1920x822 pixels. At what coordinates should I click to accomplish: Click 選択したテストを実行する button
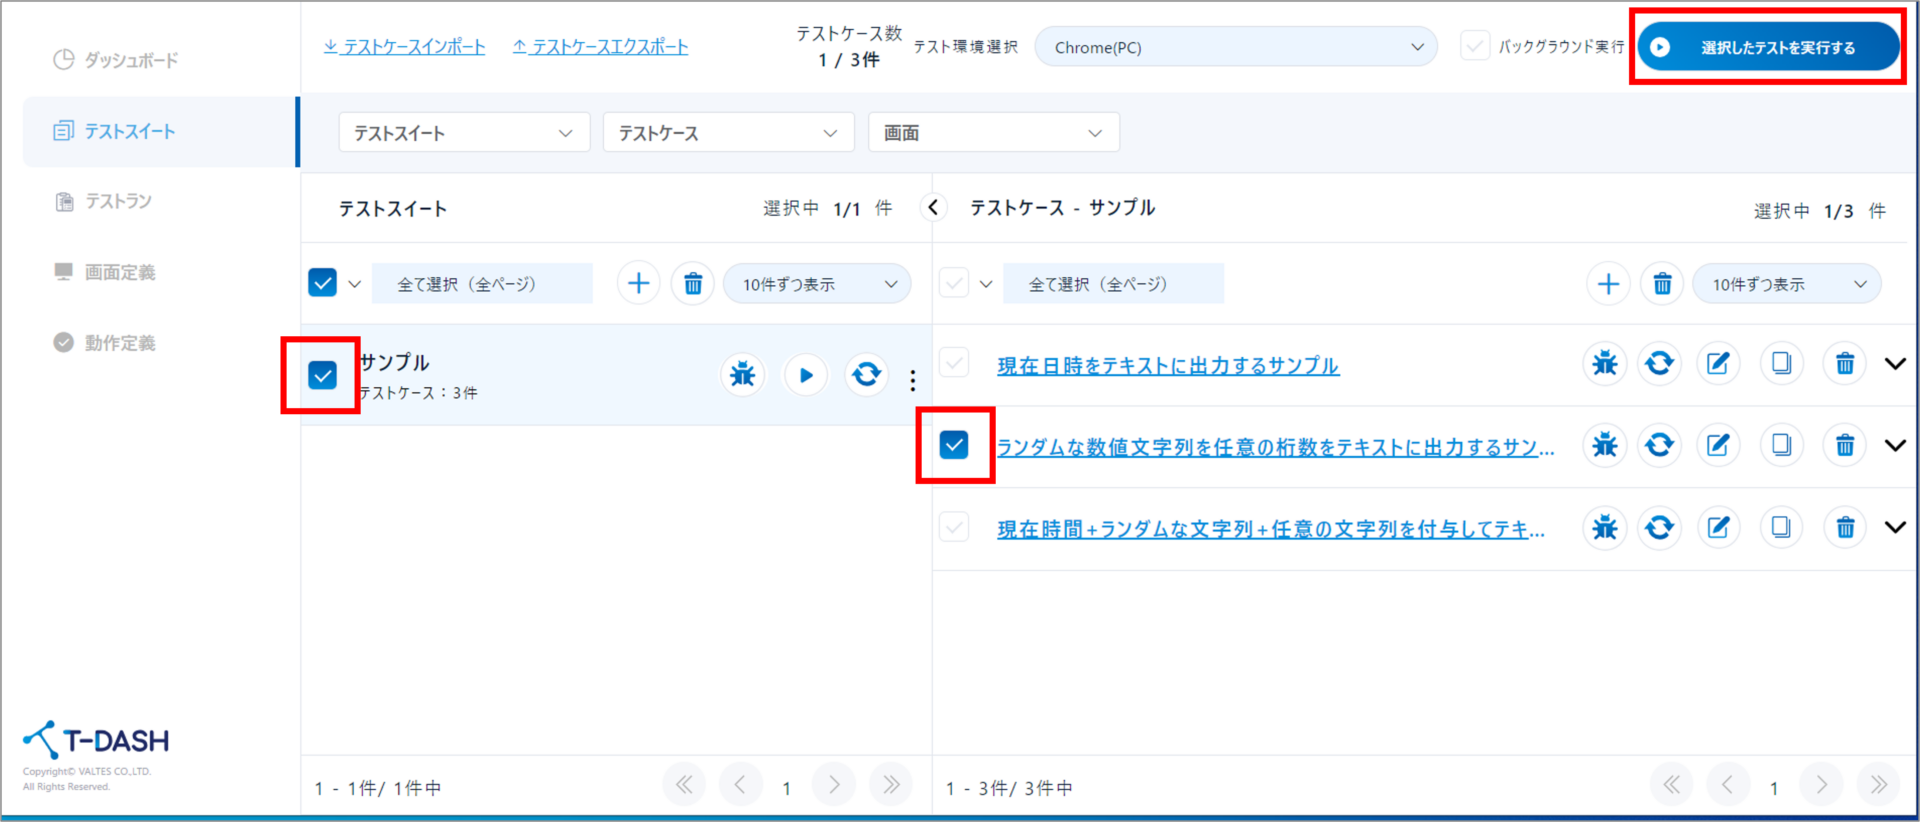click(x=1767, y=47)
